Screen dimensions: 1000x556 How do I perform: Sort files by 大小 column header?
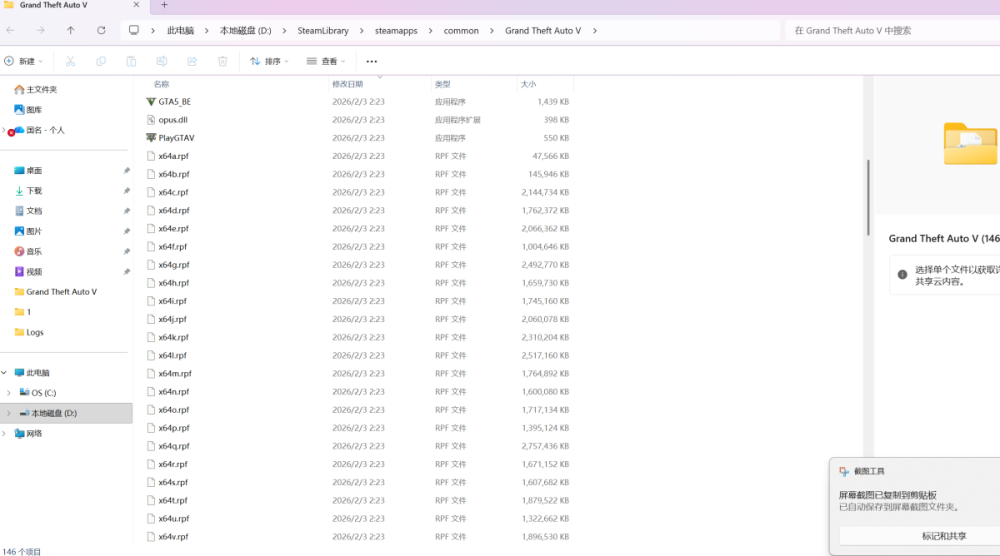(528, 84)
